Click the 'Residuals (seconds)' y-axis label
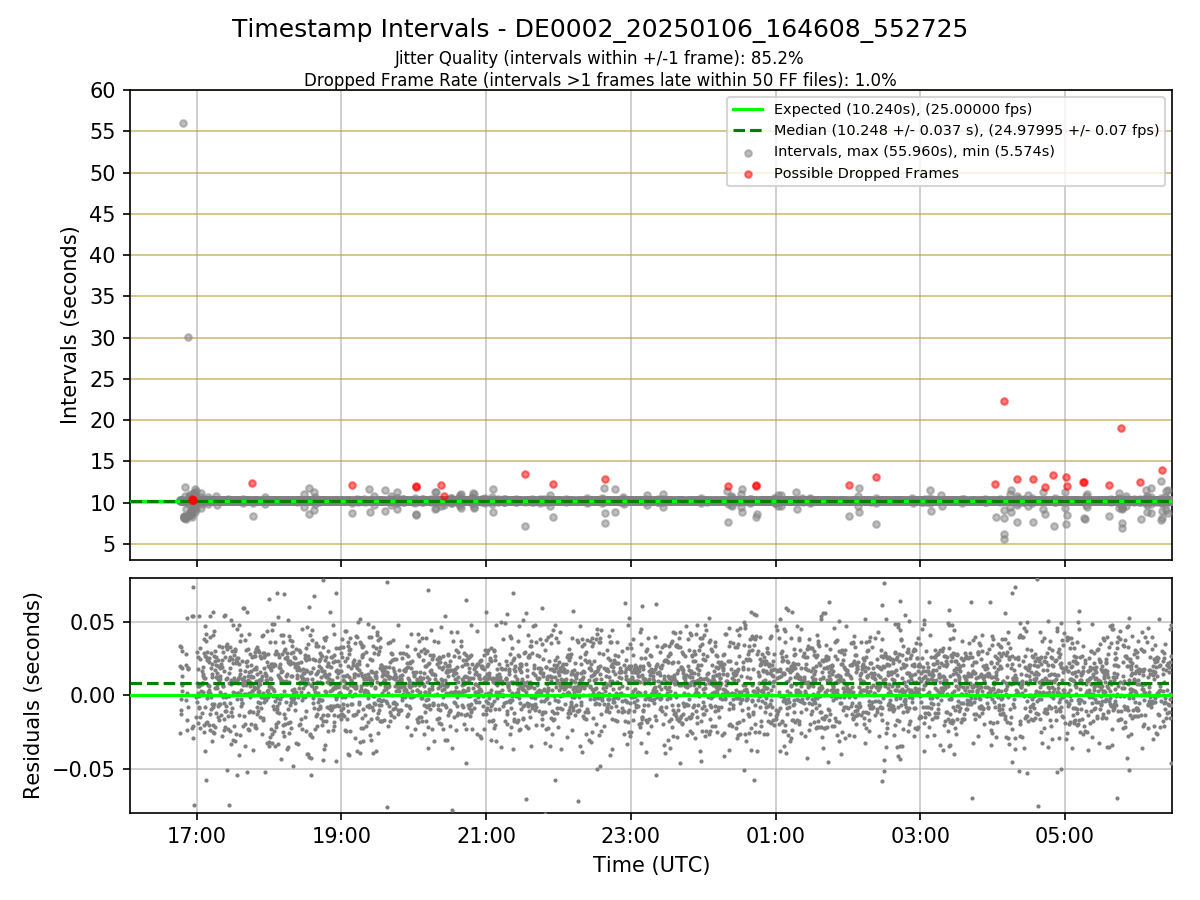This screenshot has height=900, width=1200. click(x=33, y=695)
